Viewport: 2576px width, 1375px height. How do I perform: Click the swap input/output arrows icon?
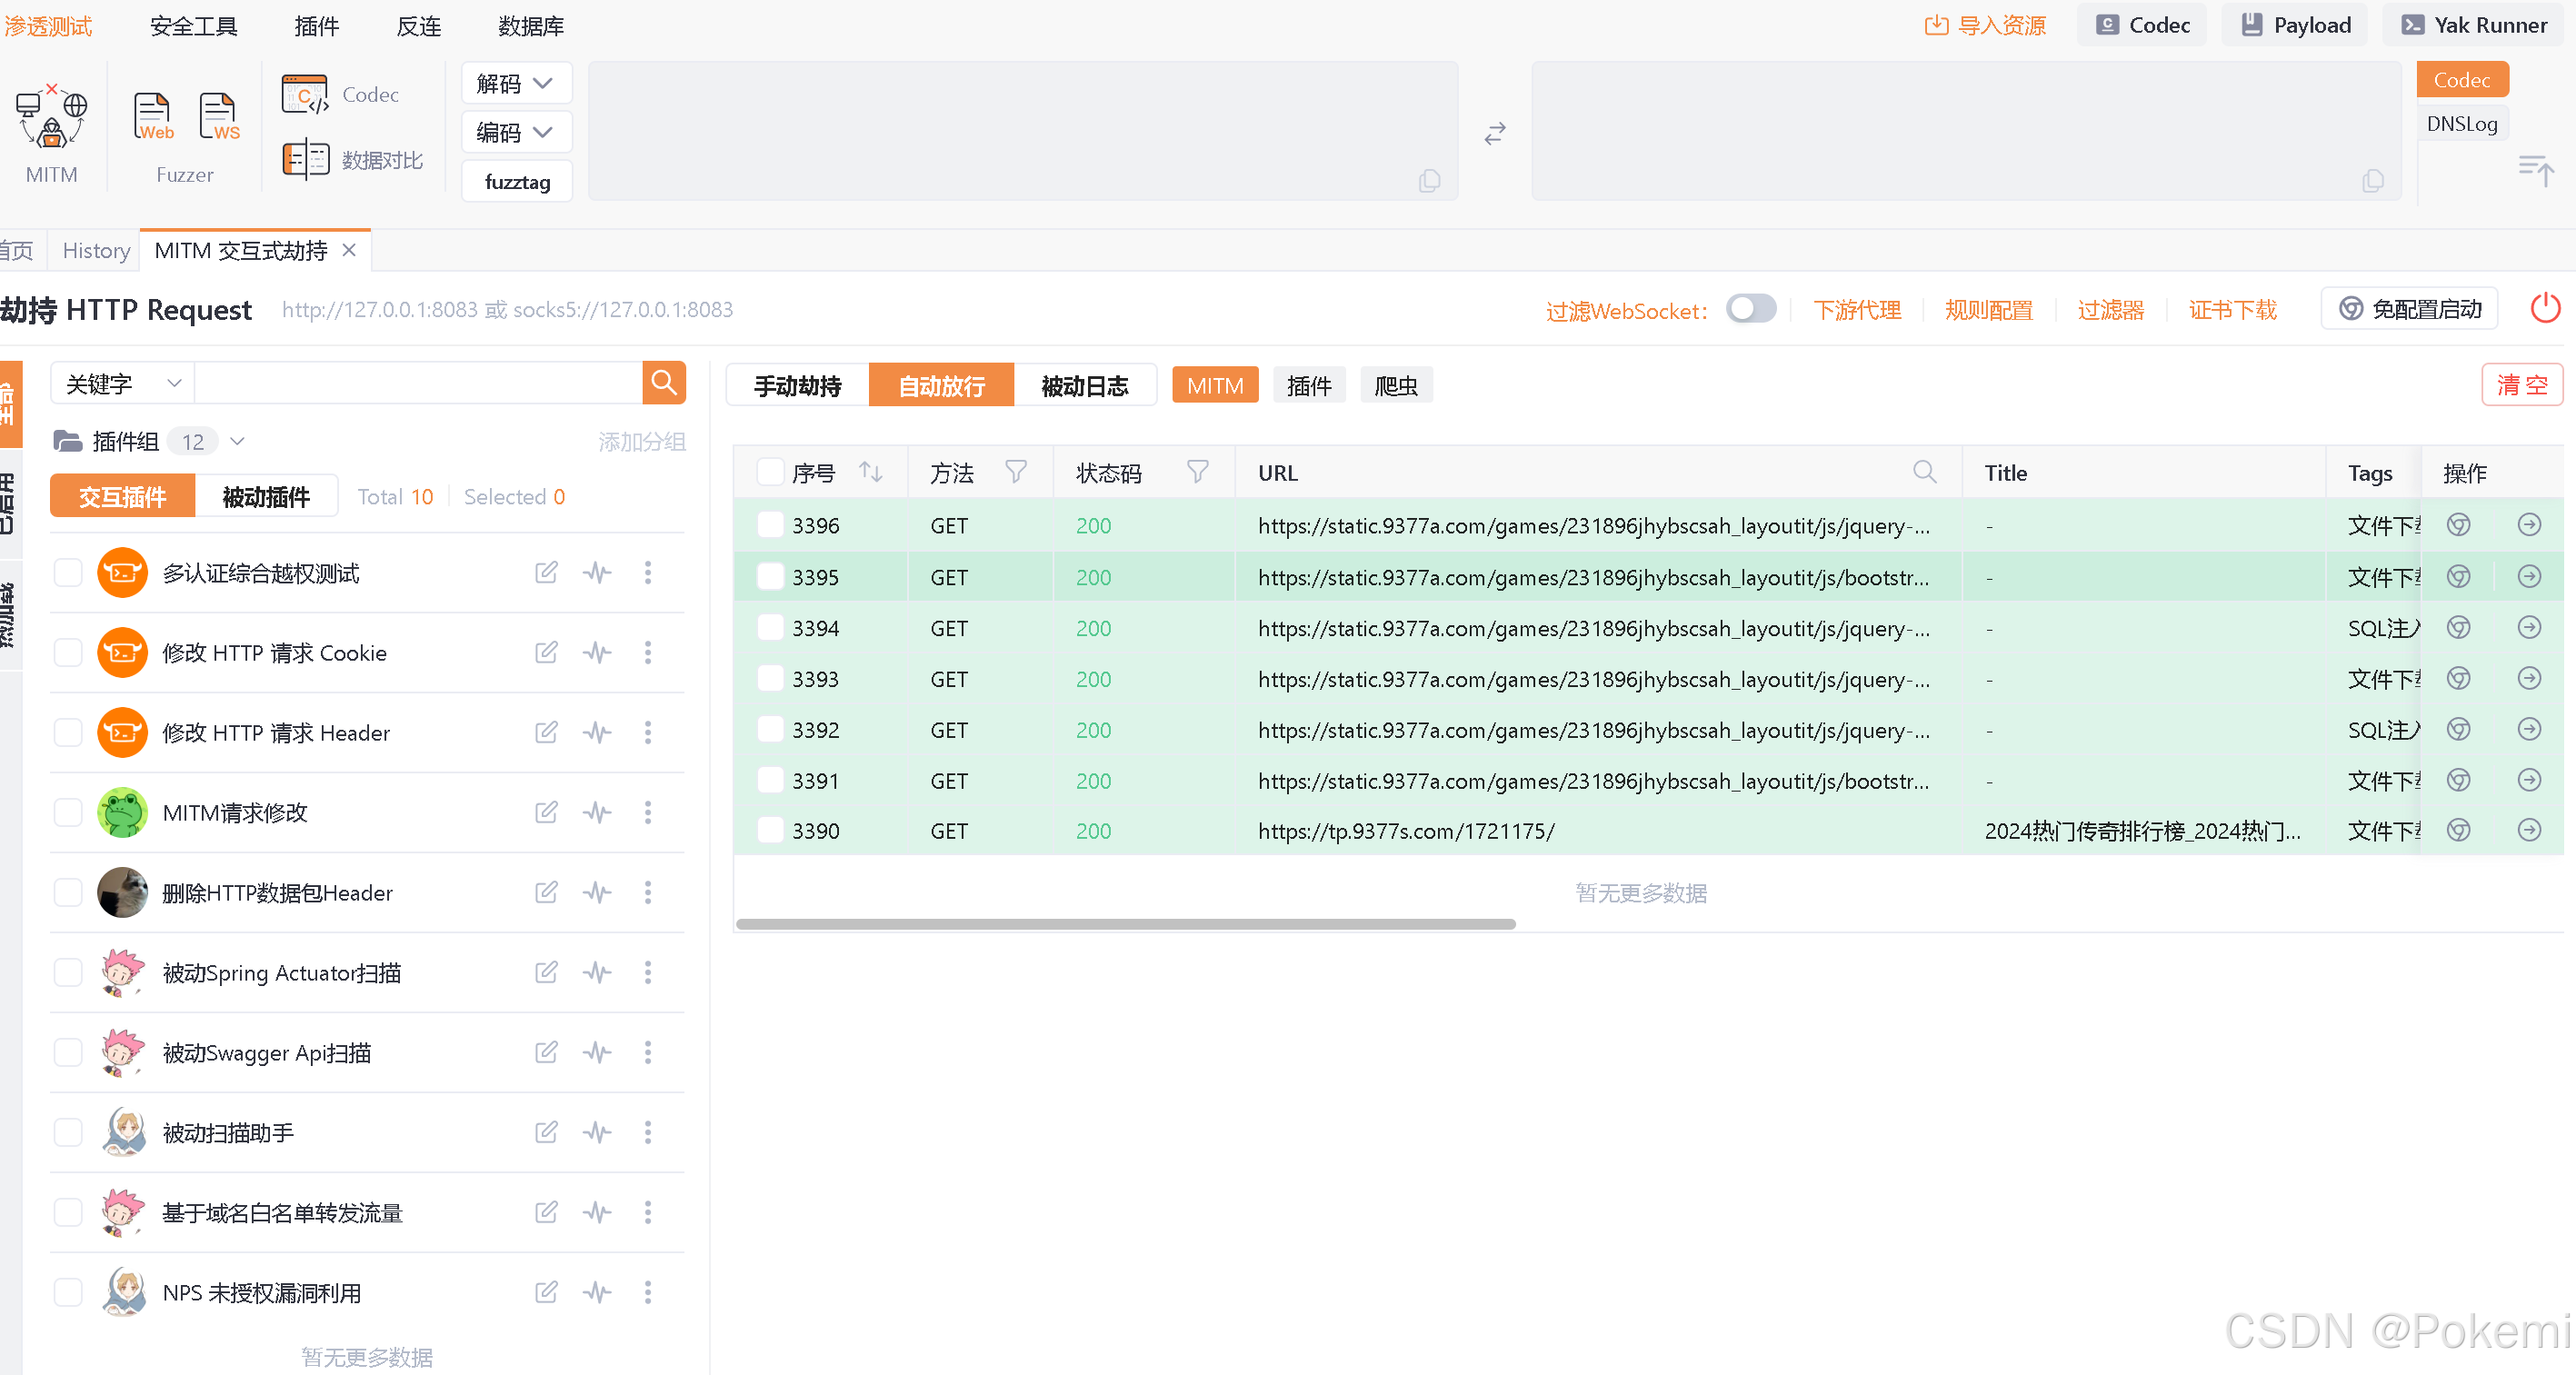(1494, 133)
